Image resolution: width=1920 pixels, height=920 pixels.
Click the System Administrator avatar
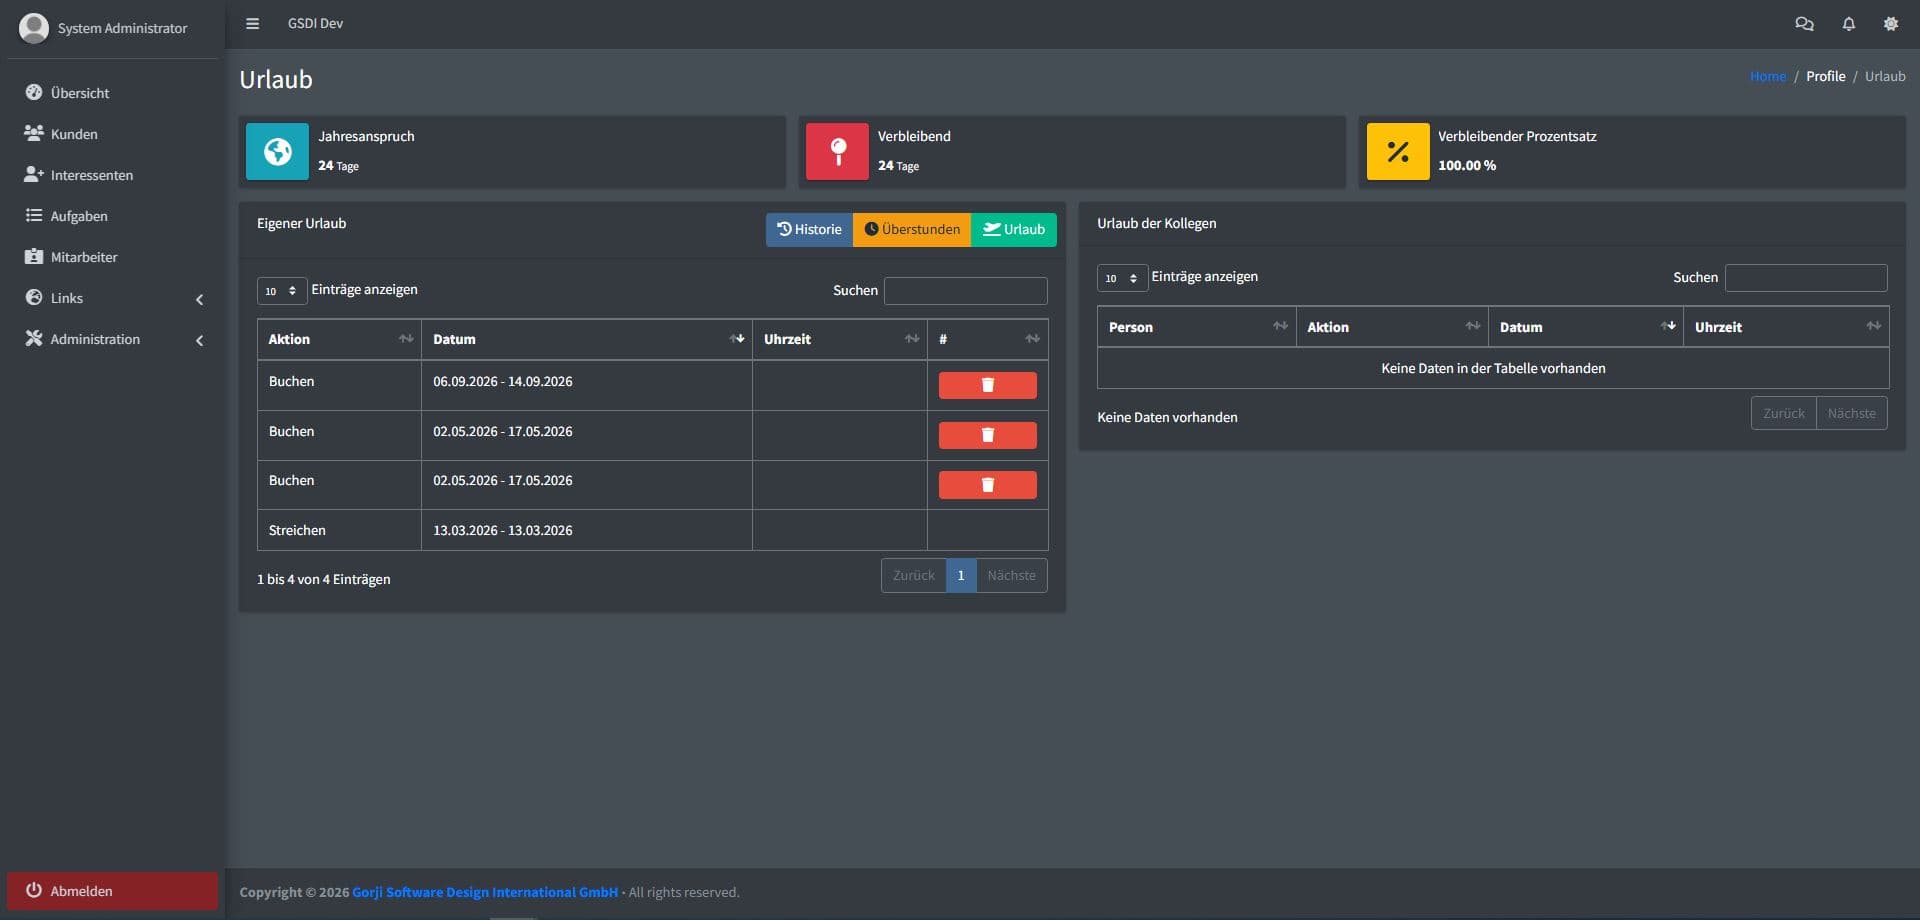tap(34, 28)
